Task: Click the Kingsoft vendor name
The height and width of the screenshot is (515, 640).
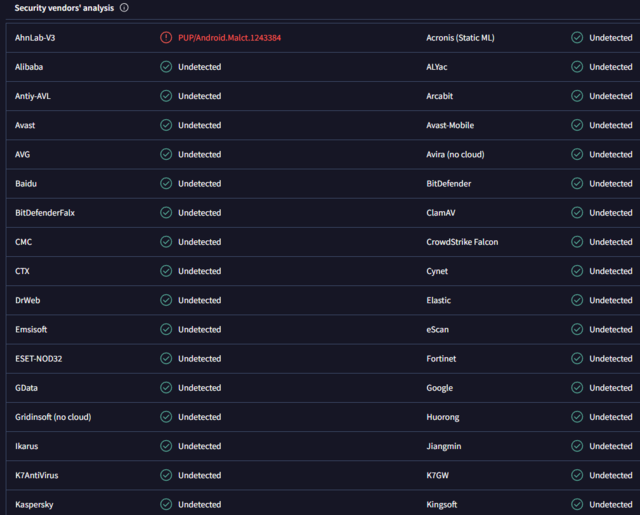Action: click(x=442, y=504)
